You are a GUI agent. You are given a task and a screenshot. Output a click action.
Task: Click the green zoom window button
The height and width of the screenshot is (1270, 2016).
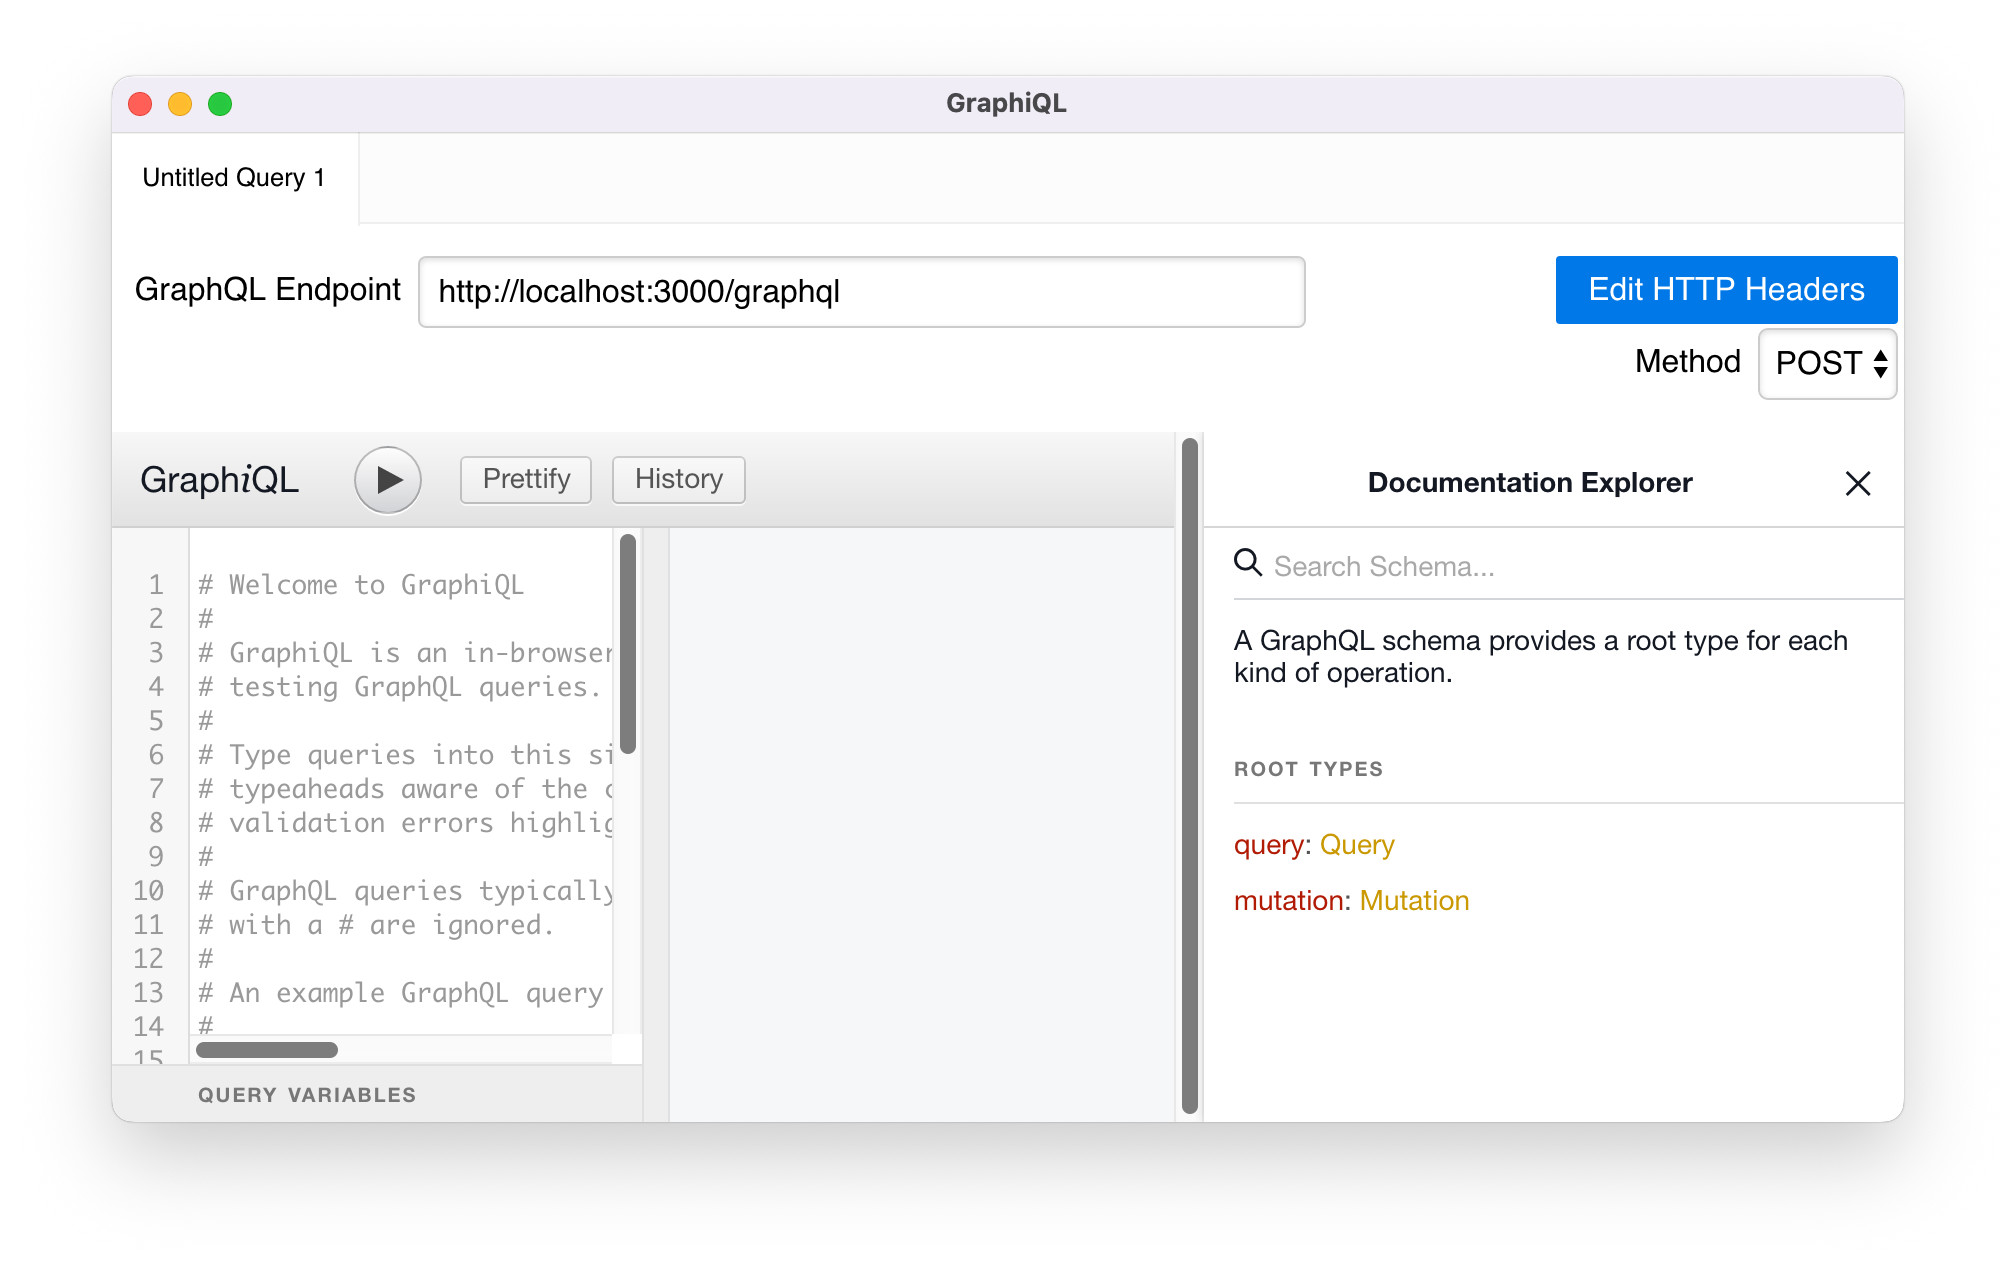click(x=220, y=104)
